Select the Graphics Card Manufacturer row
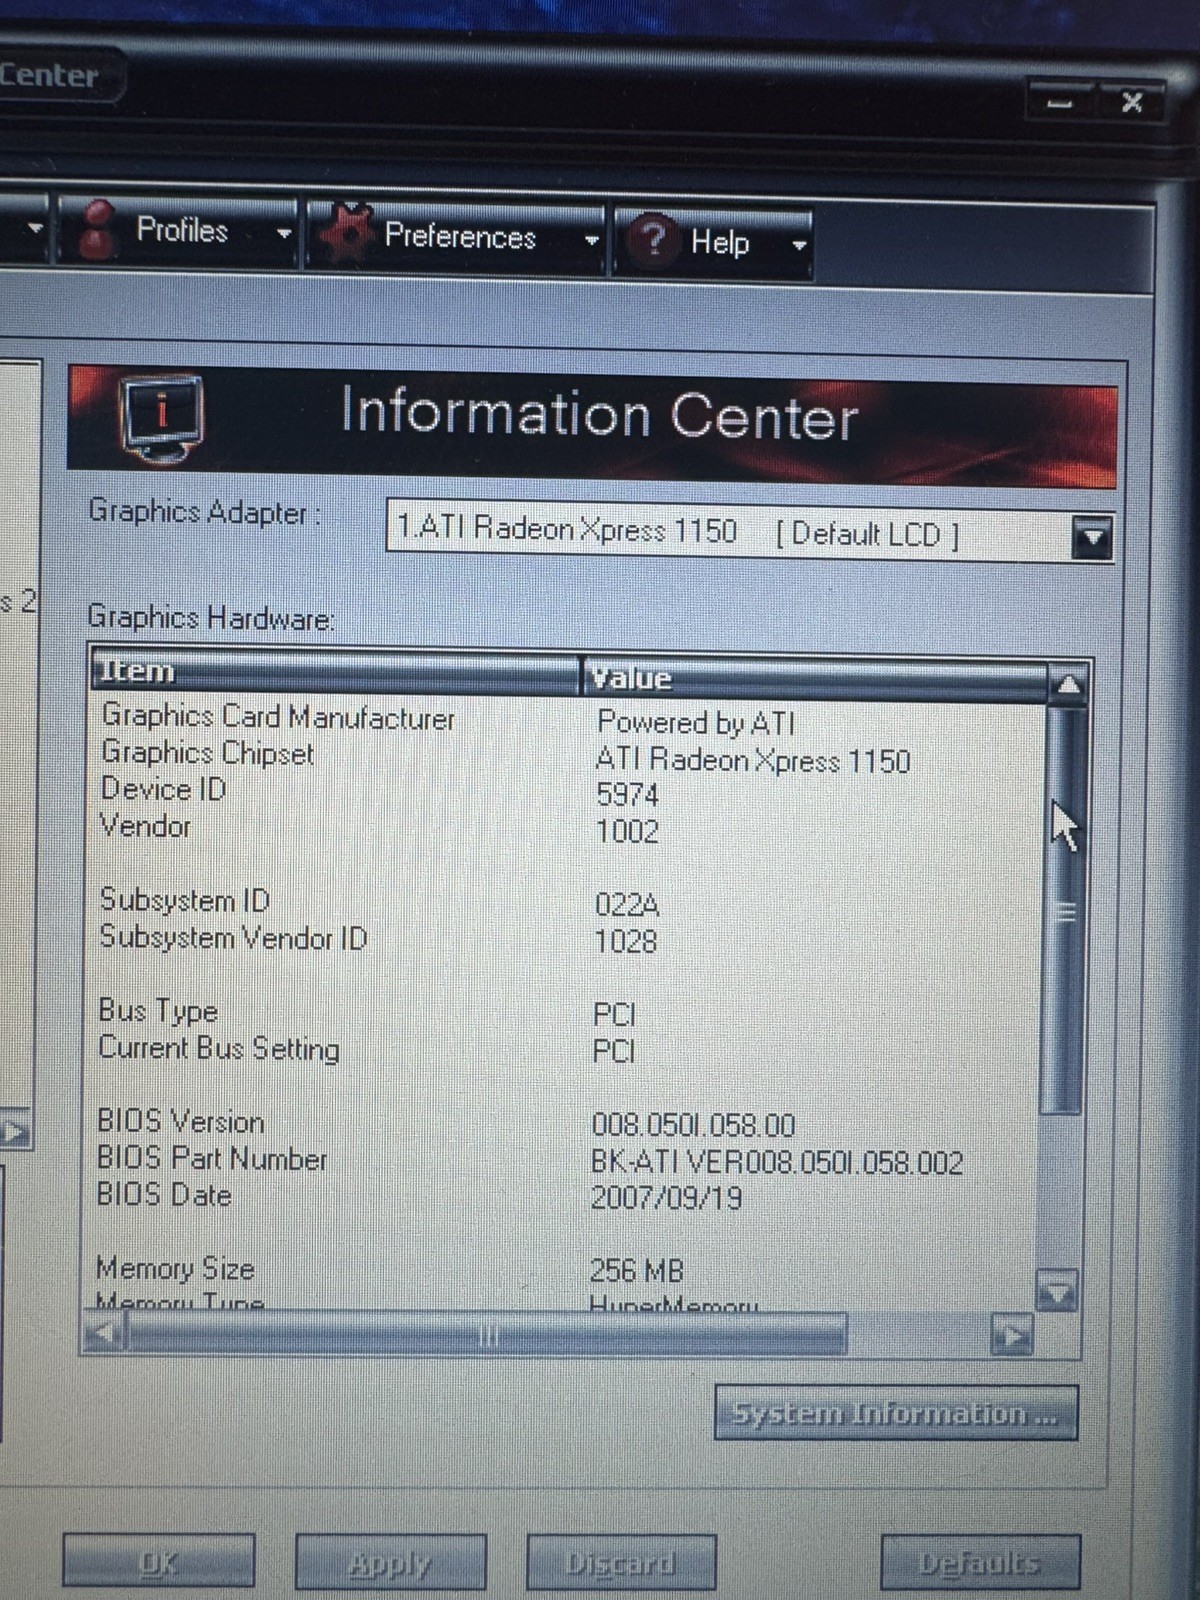The width and height of the screenshot is (1200, 1600). point(278,717)
